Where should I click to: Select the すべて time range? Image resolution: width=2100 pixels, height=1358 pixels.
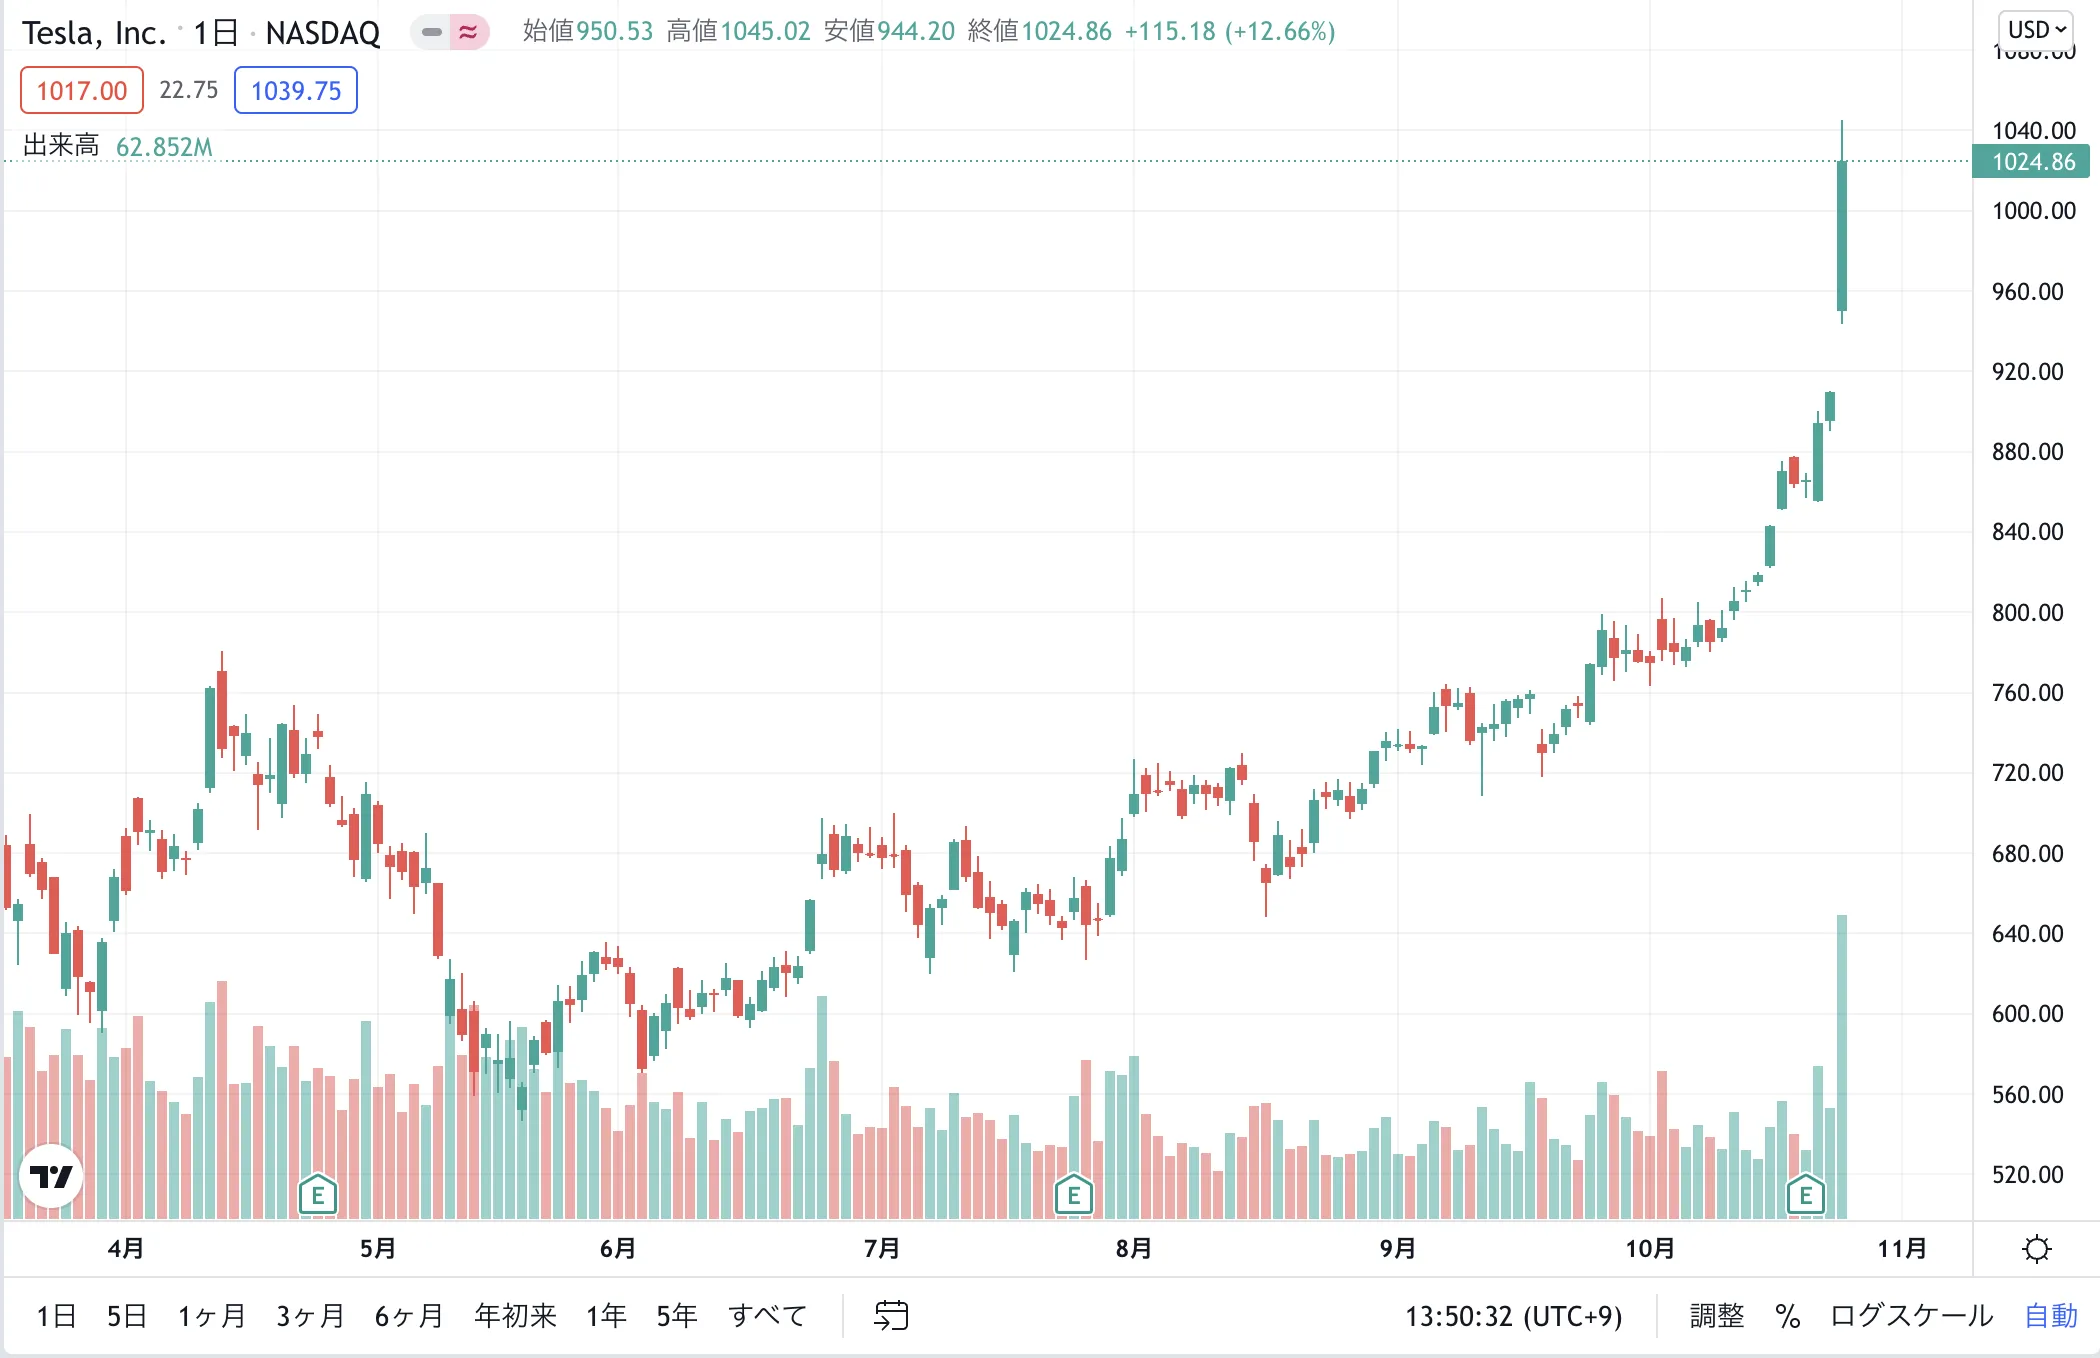[767, 1316]
